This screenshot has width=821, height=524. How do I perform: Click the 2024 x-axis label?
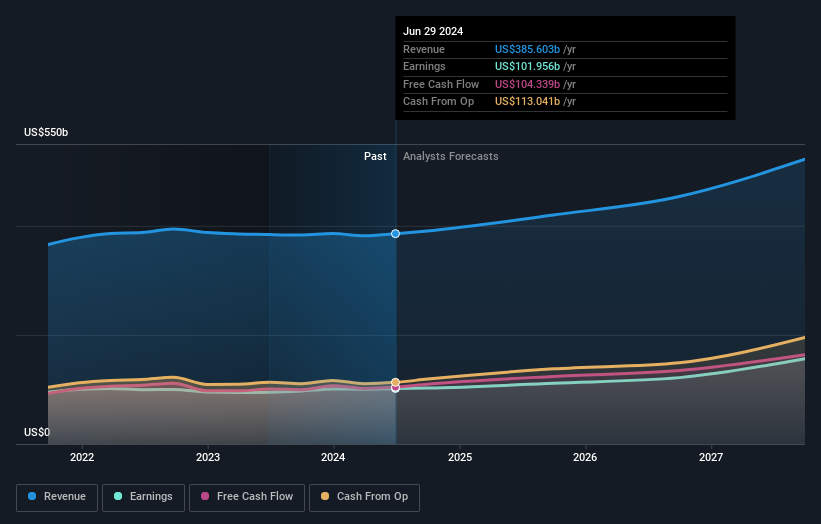333,458
